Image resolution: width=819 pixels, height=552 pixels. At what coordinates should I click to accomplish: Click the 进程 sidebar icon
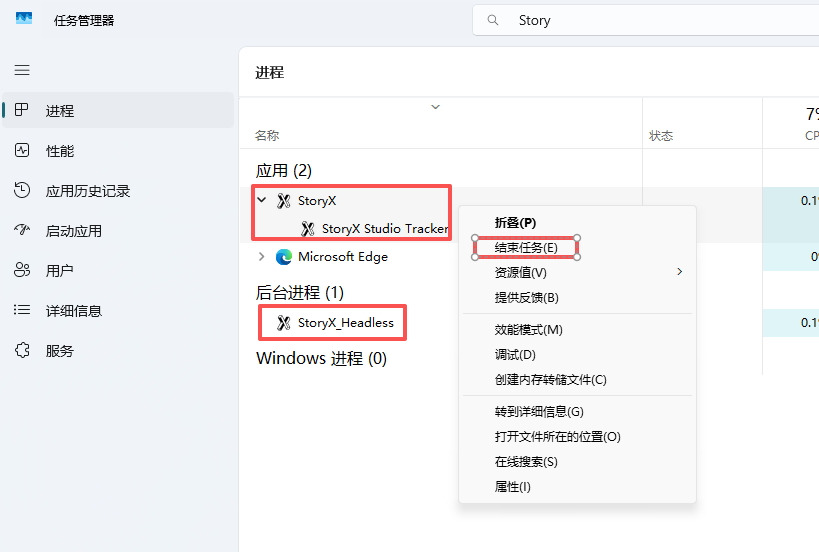(21, 110)
